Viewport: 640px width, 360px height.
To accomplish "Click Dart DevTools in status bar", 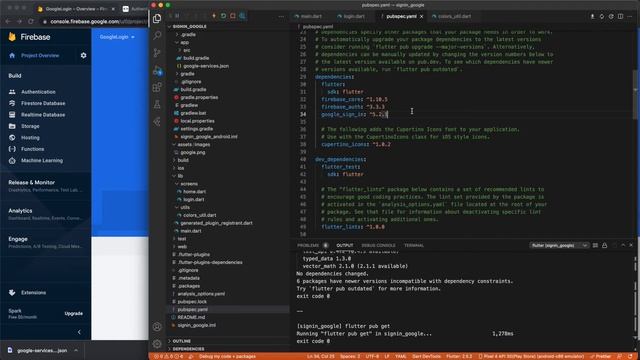I will coord(427,356).
